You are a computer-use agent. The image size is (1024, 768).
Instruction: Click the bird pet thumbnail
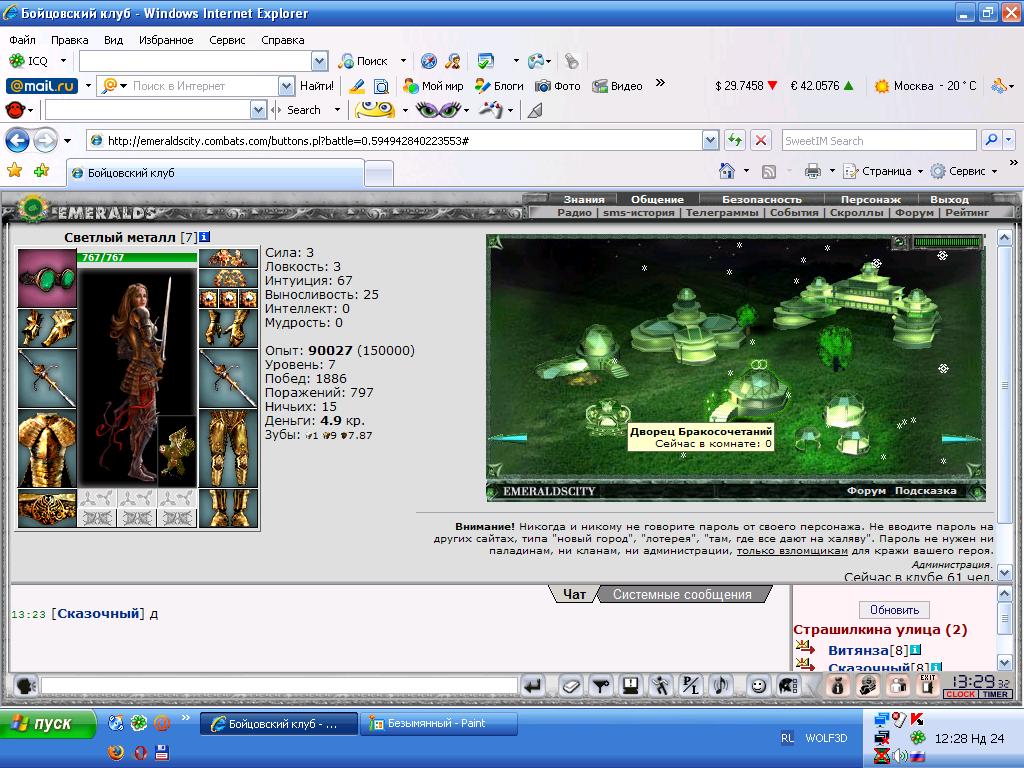coord(177,451)
